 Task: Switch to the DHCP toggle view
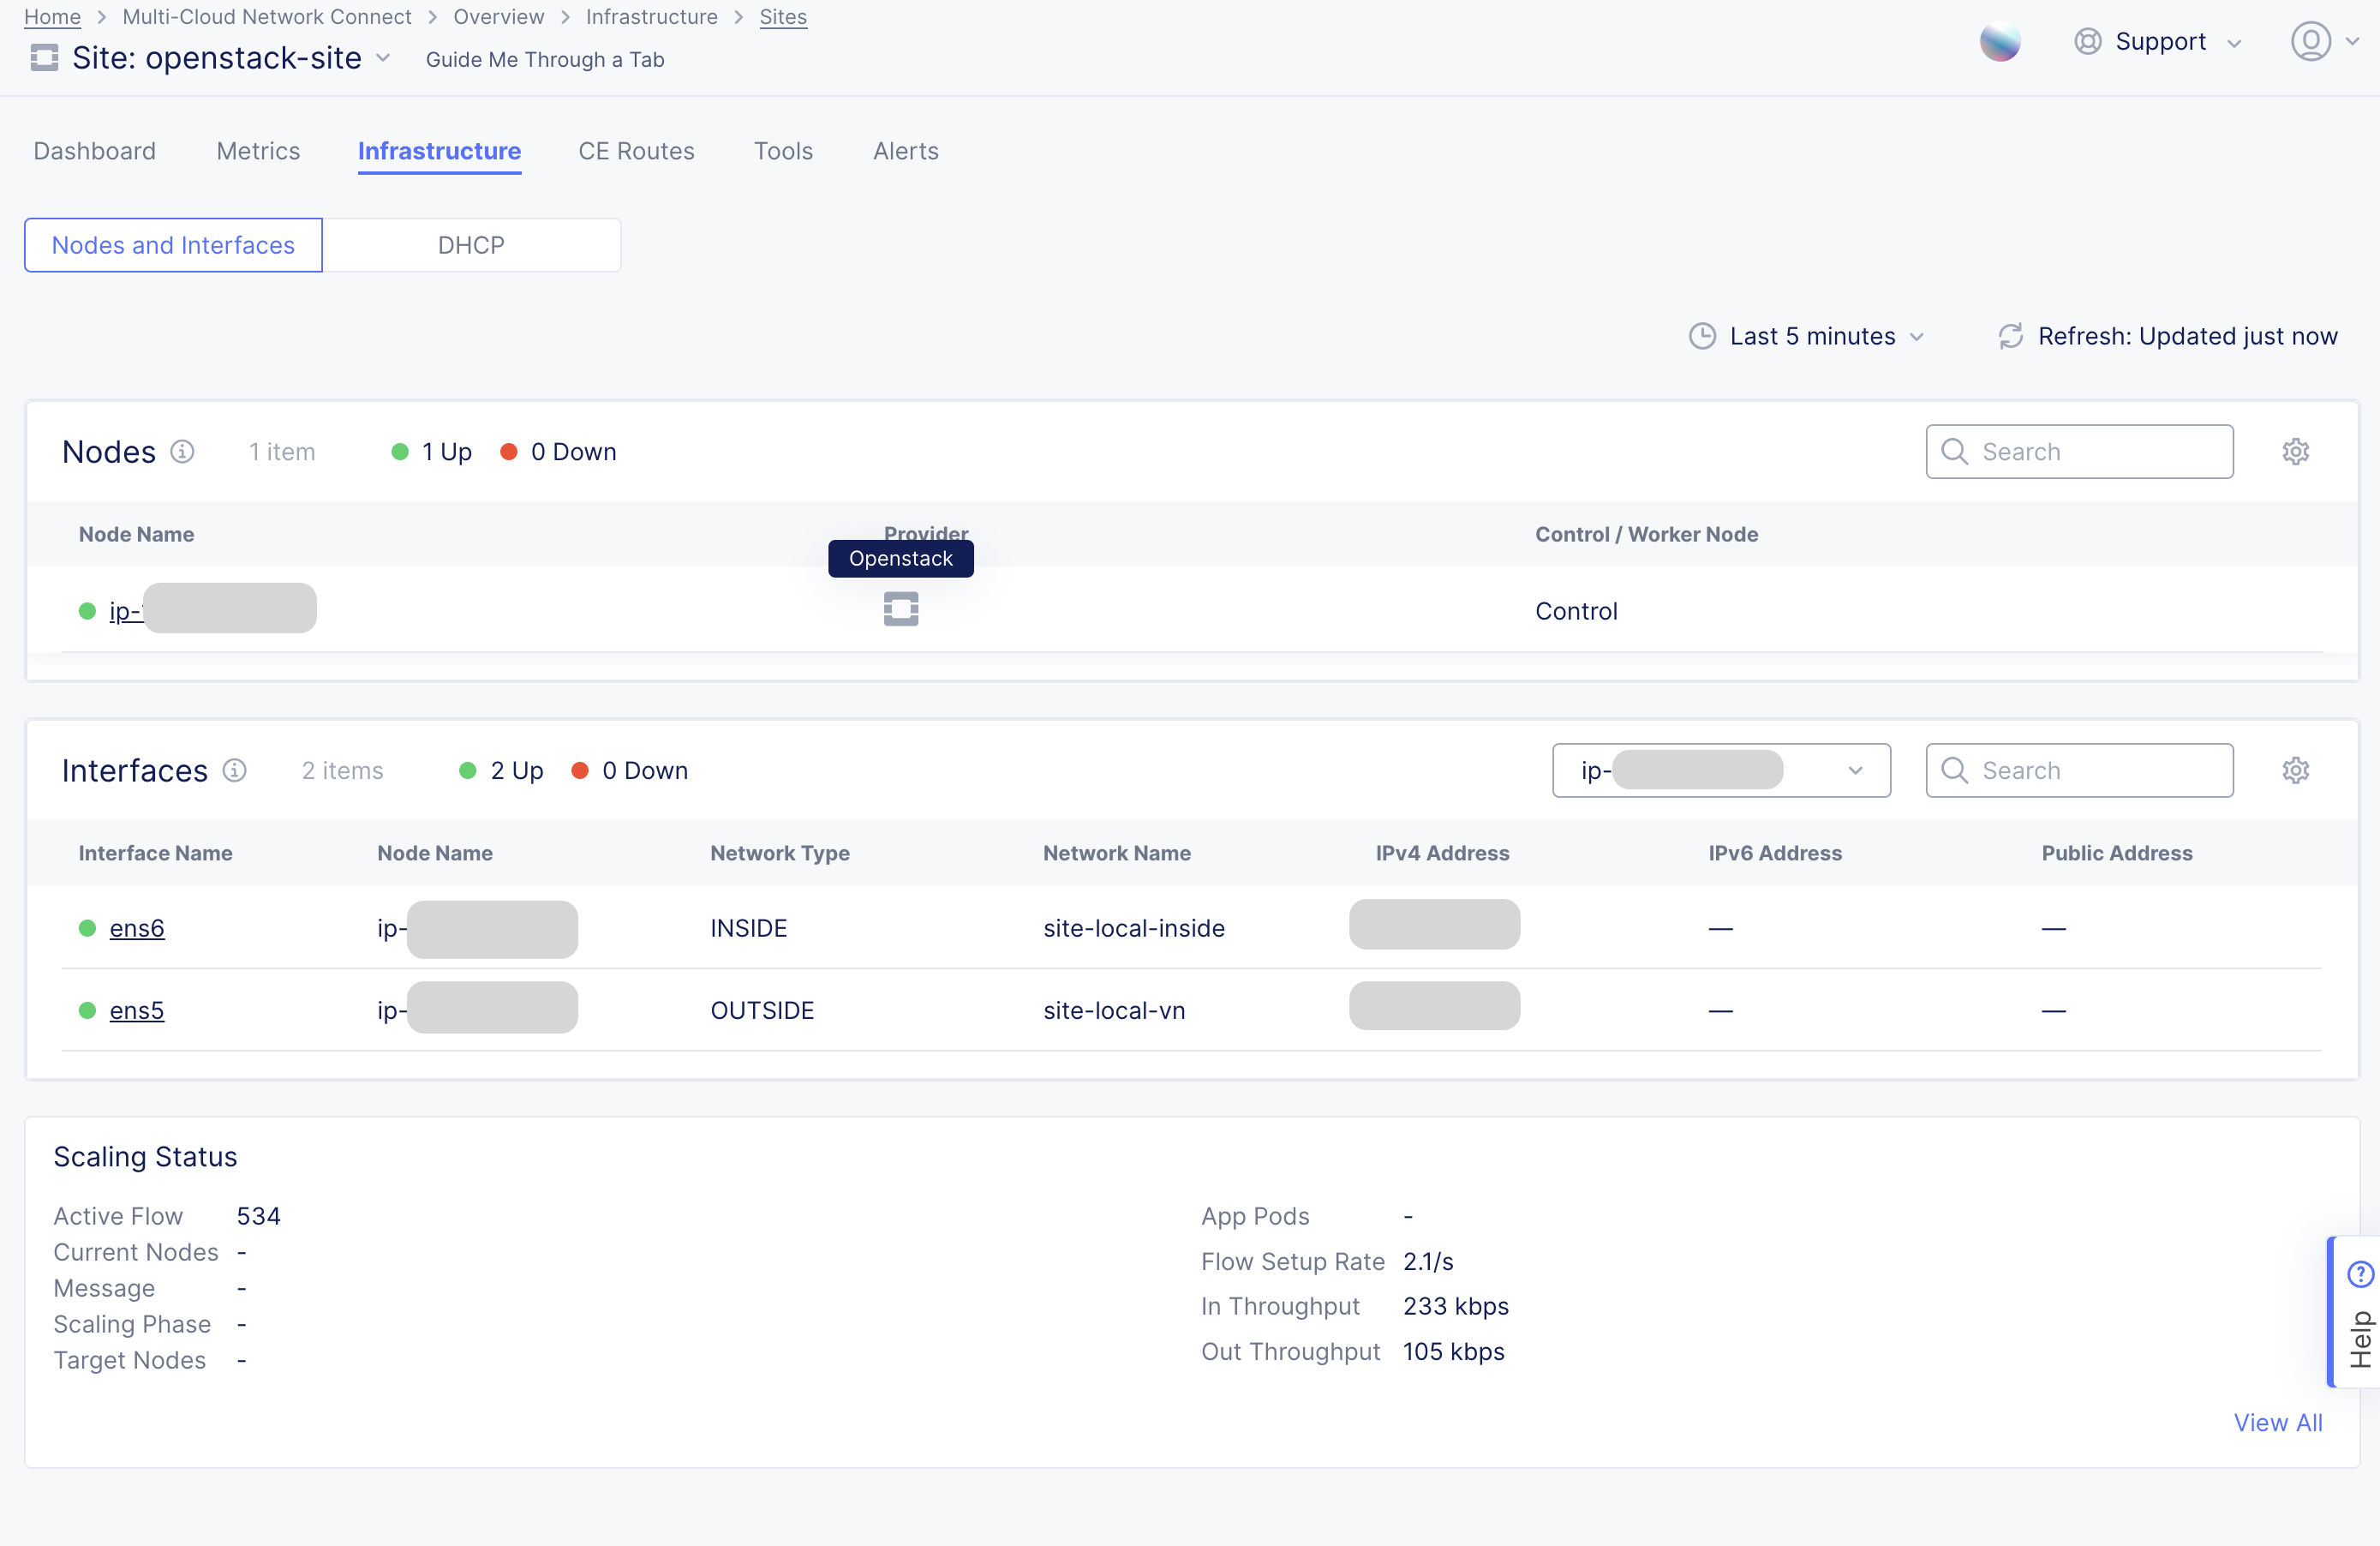coord(471,245)
